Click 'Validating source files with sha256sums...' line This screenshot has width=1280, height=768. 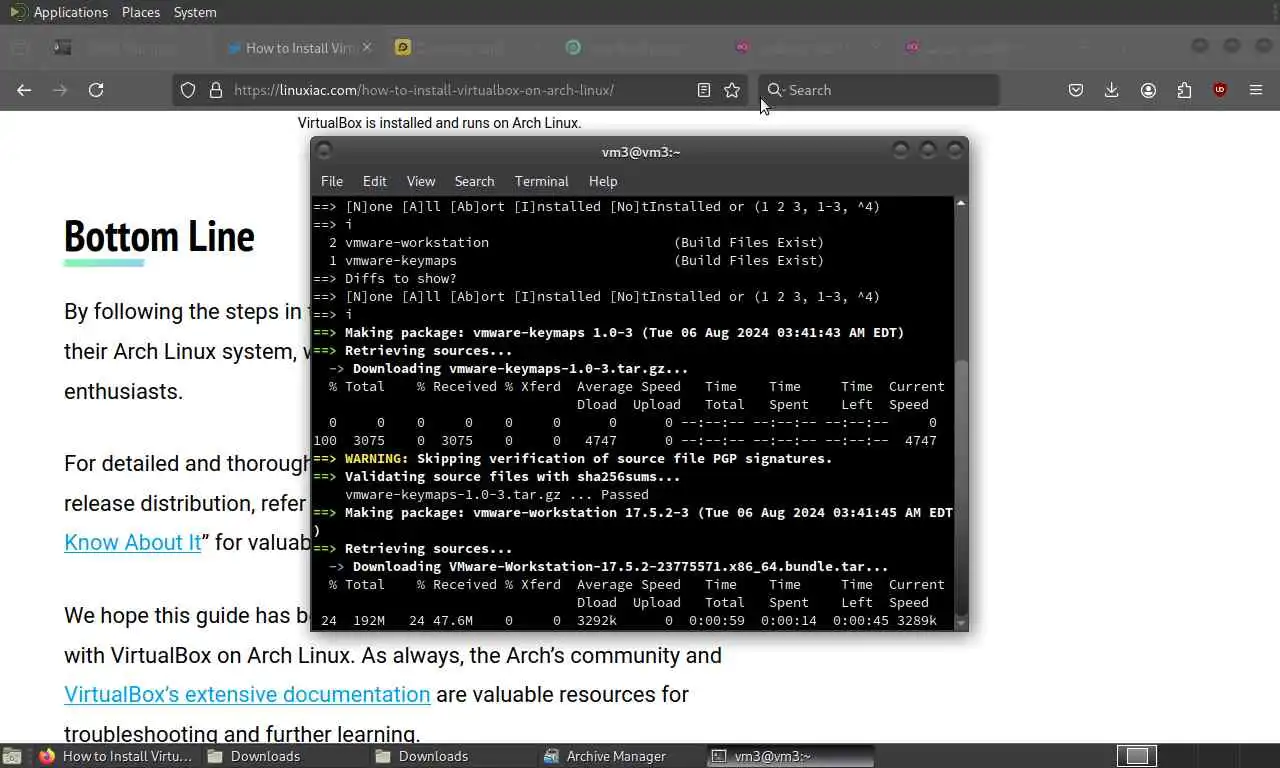click(497, 476)
